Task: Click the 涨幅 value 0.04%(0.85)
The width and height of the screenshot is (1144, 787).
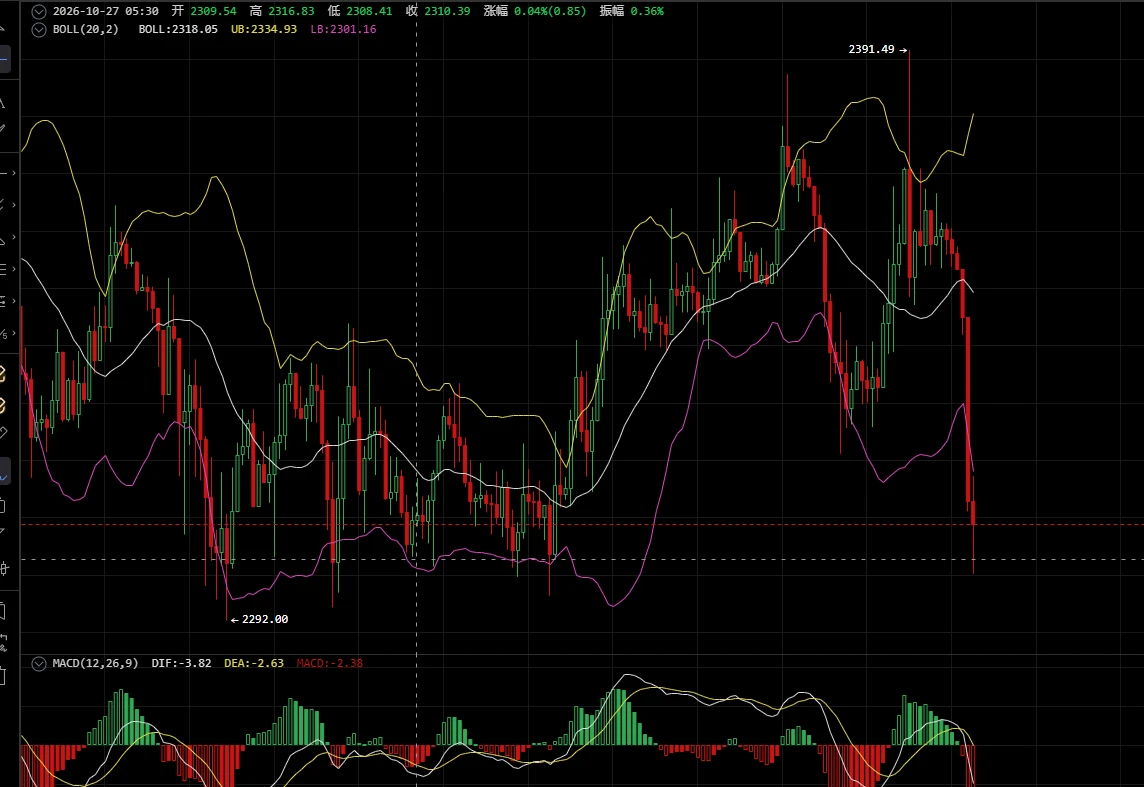Action: coord(549,11)
